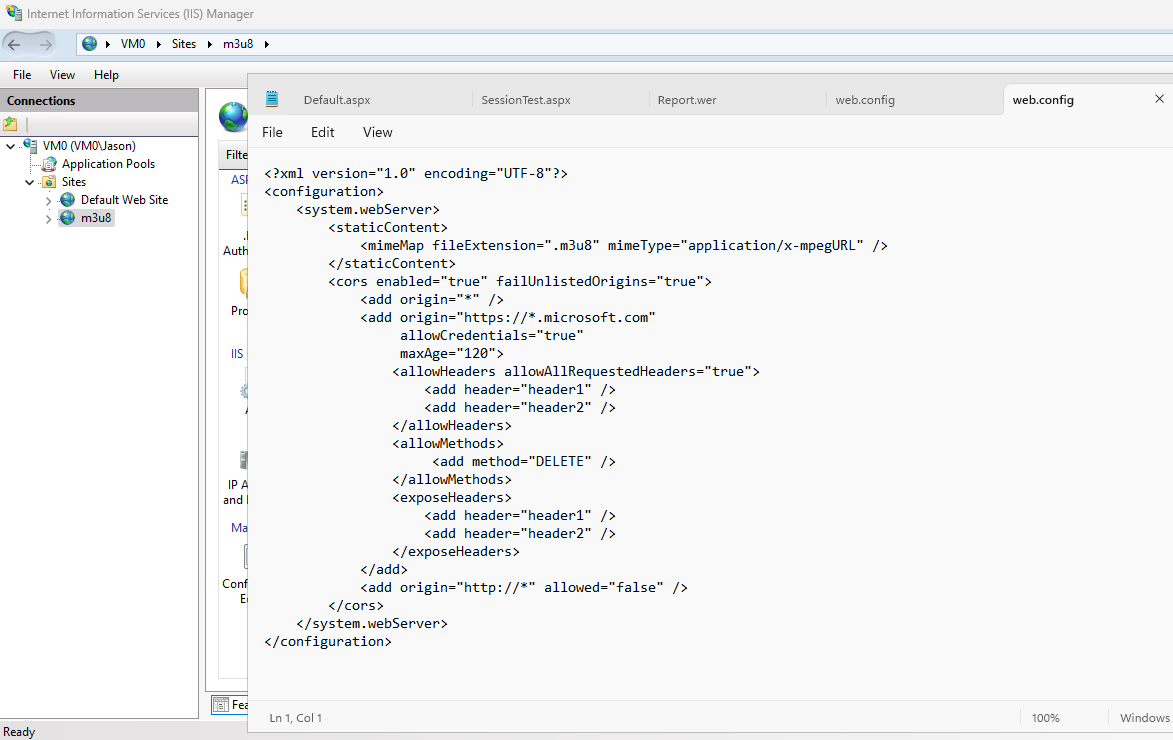
Task: Click the m3u8 site globe icon
Action: [x=67, y=218]
